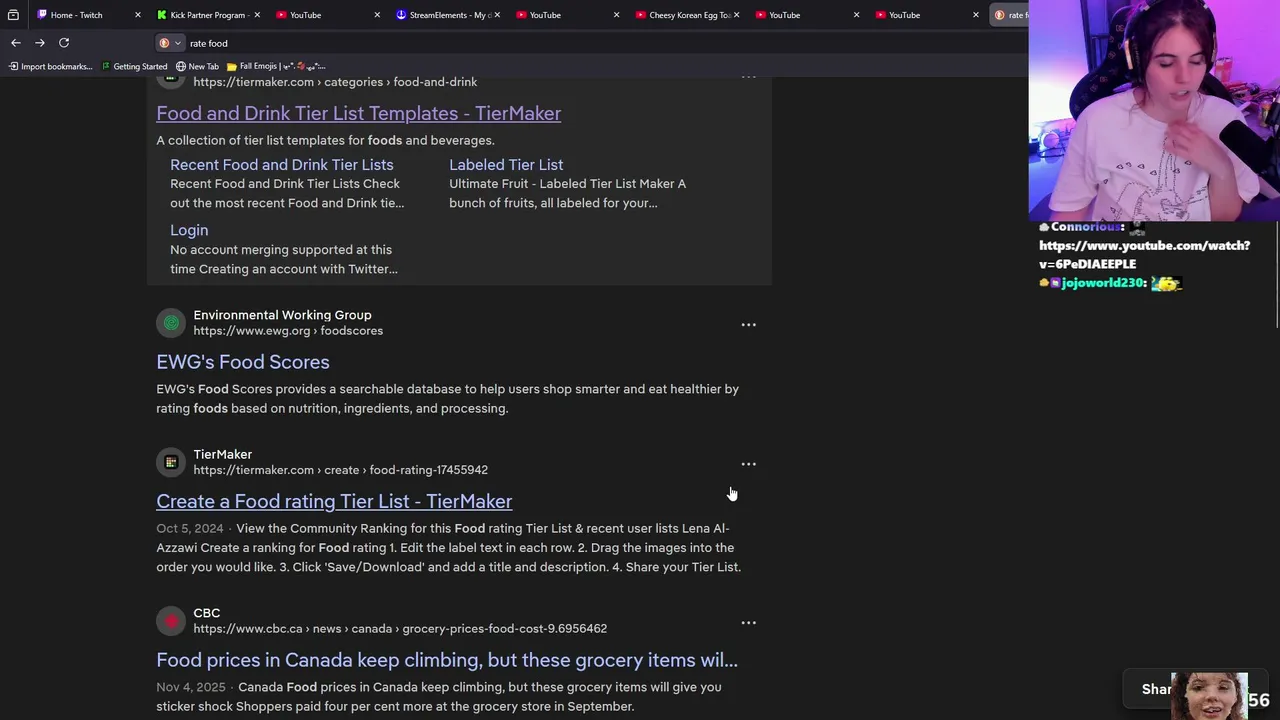Open EWG's Food Scores result
Image resolution: width=1280 pixels, height=720 pixels.
click(242, 362)
